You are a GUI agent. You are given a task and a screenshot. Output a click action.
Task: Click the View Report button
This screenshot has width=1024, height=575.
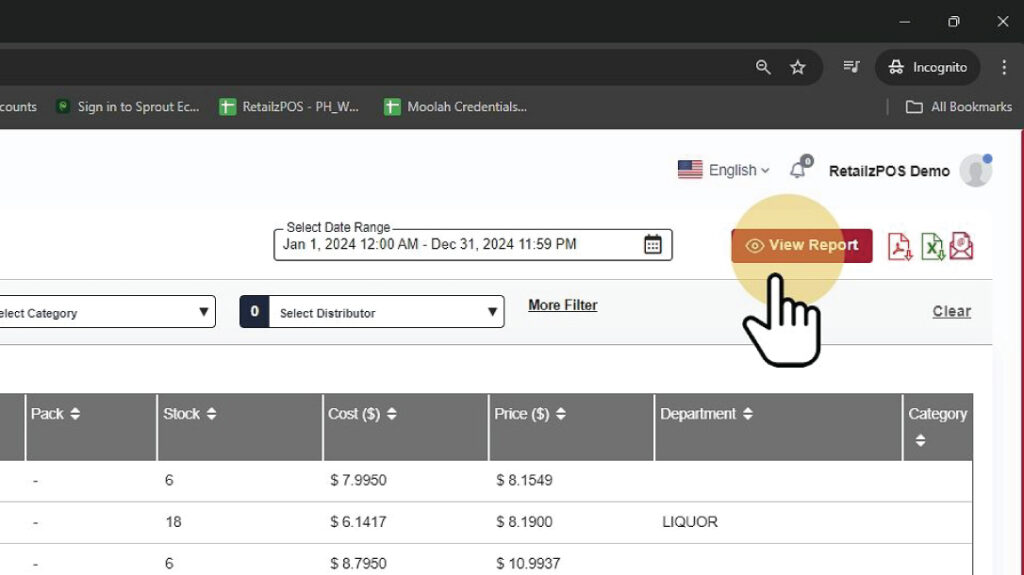pyautogui.click(x=801, y=245)
